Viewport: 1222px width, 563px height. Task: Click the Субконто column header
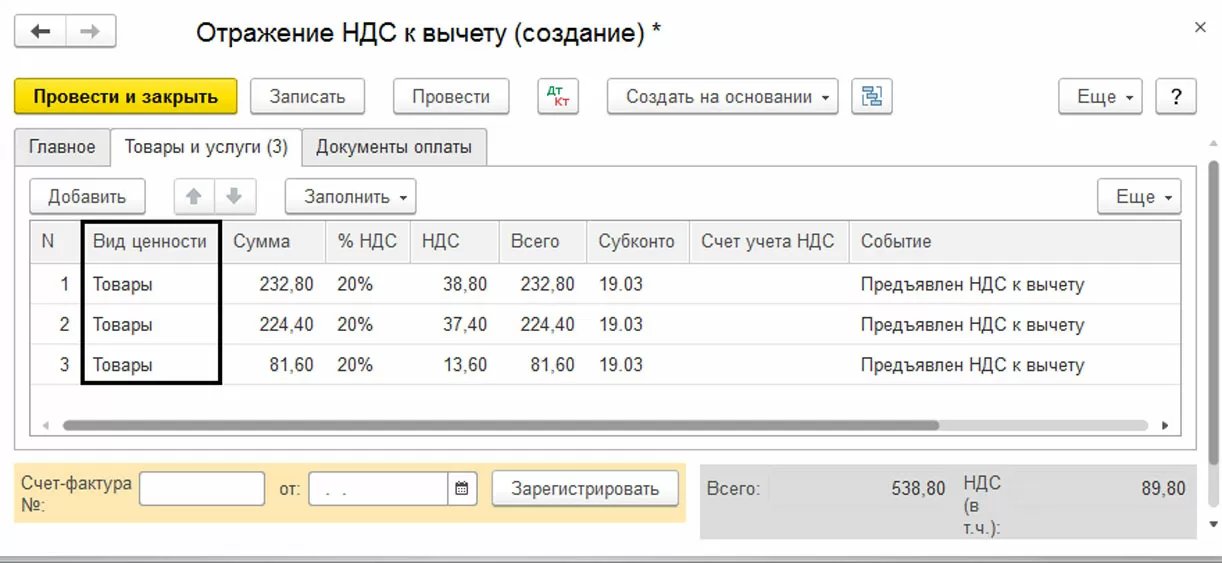638,241
